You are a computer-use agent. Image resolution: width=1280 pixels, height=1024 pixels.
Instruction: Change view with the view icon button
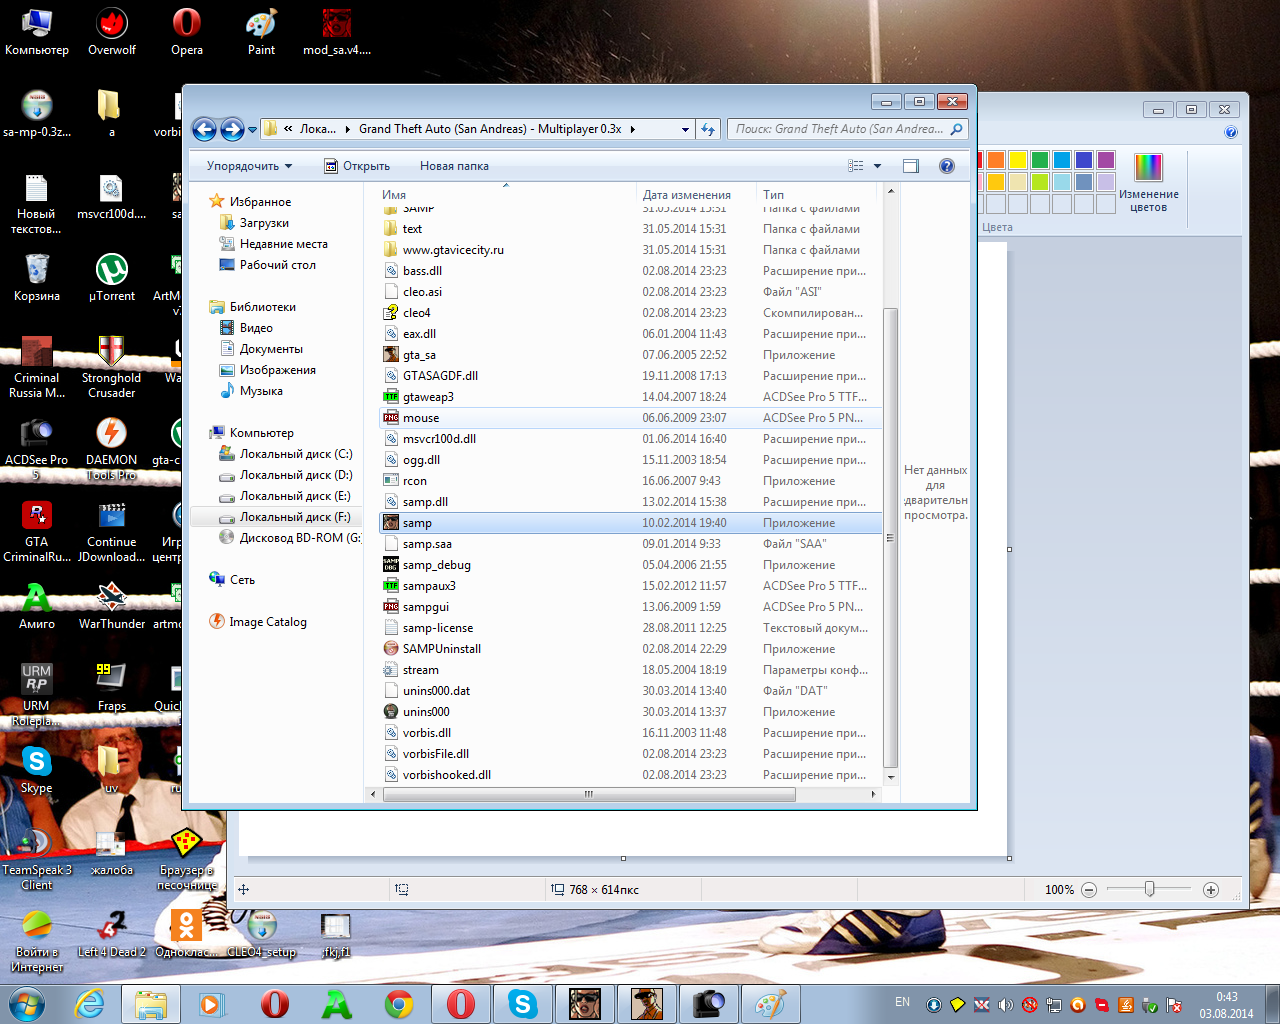[x=855, y=166]
